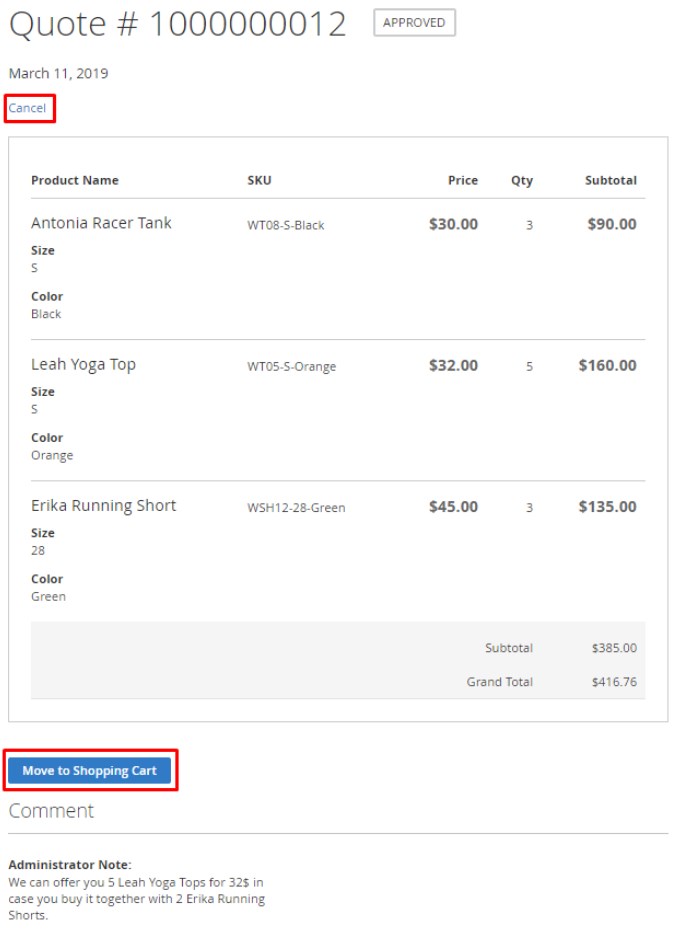677x931 pixels.
Task: Click the Administrator Note text
Action: 69,864
